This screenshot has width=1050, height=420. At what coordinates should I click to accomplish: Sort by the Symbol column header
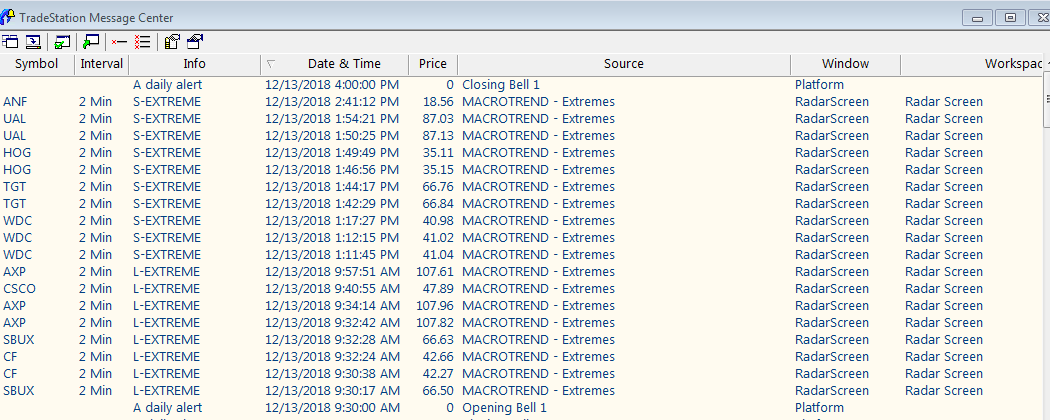(x=37, y=64)
